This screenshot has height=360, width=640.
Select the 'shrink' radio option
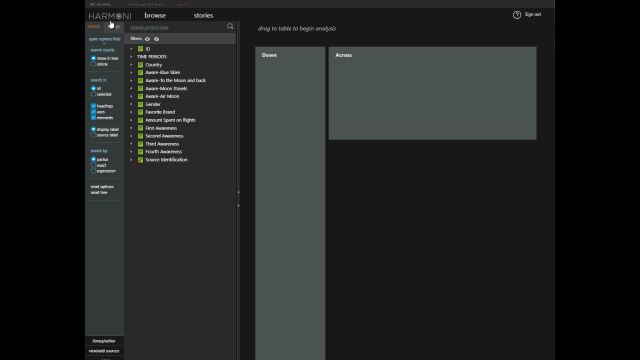[x=93, y=64]
